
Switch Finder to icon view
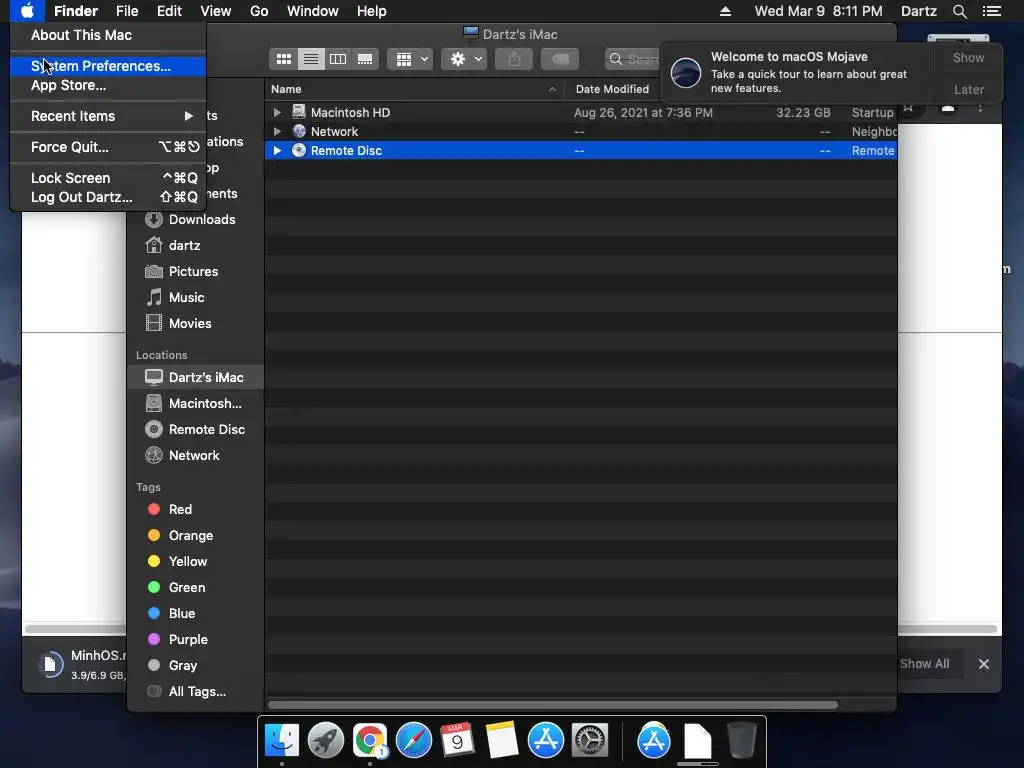(283, 59)
